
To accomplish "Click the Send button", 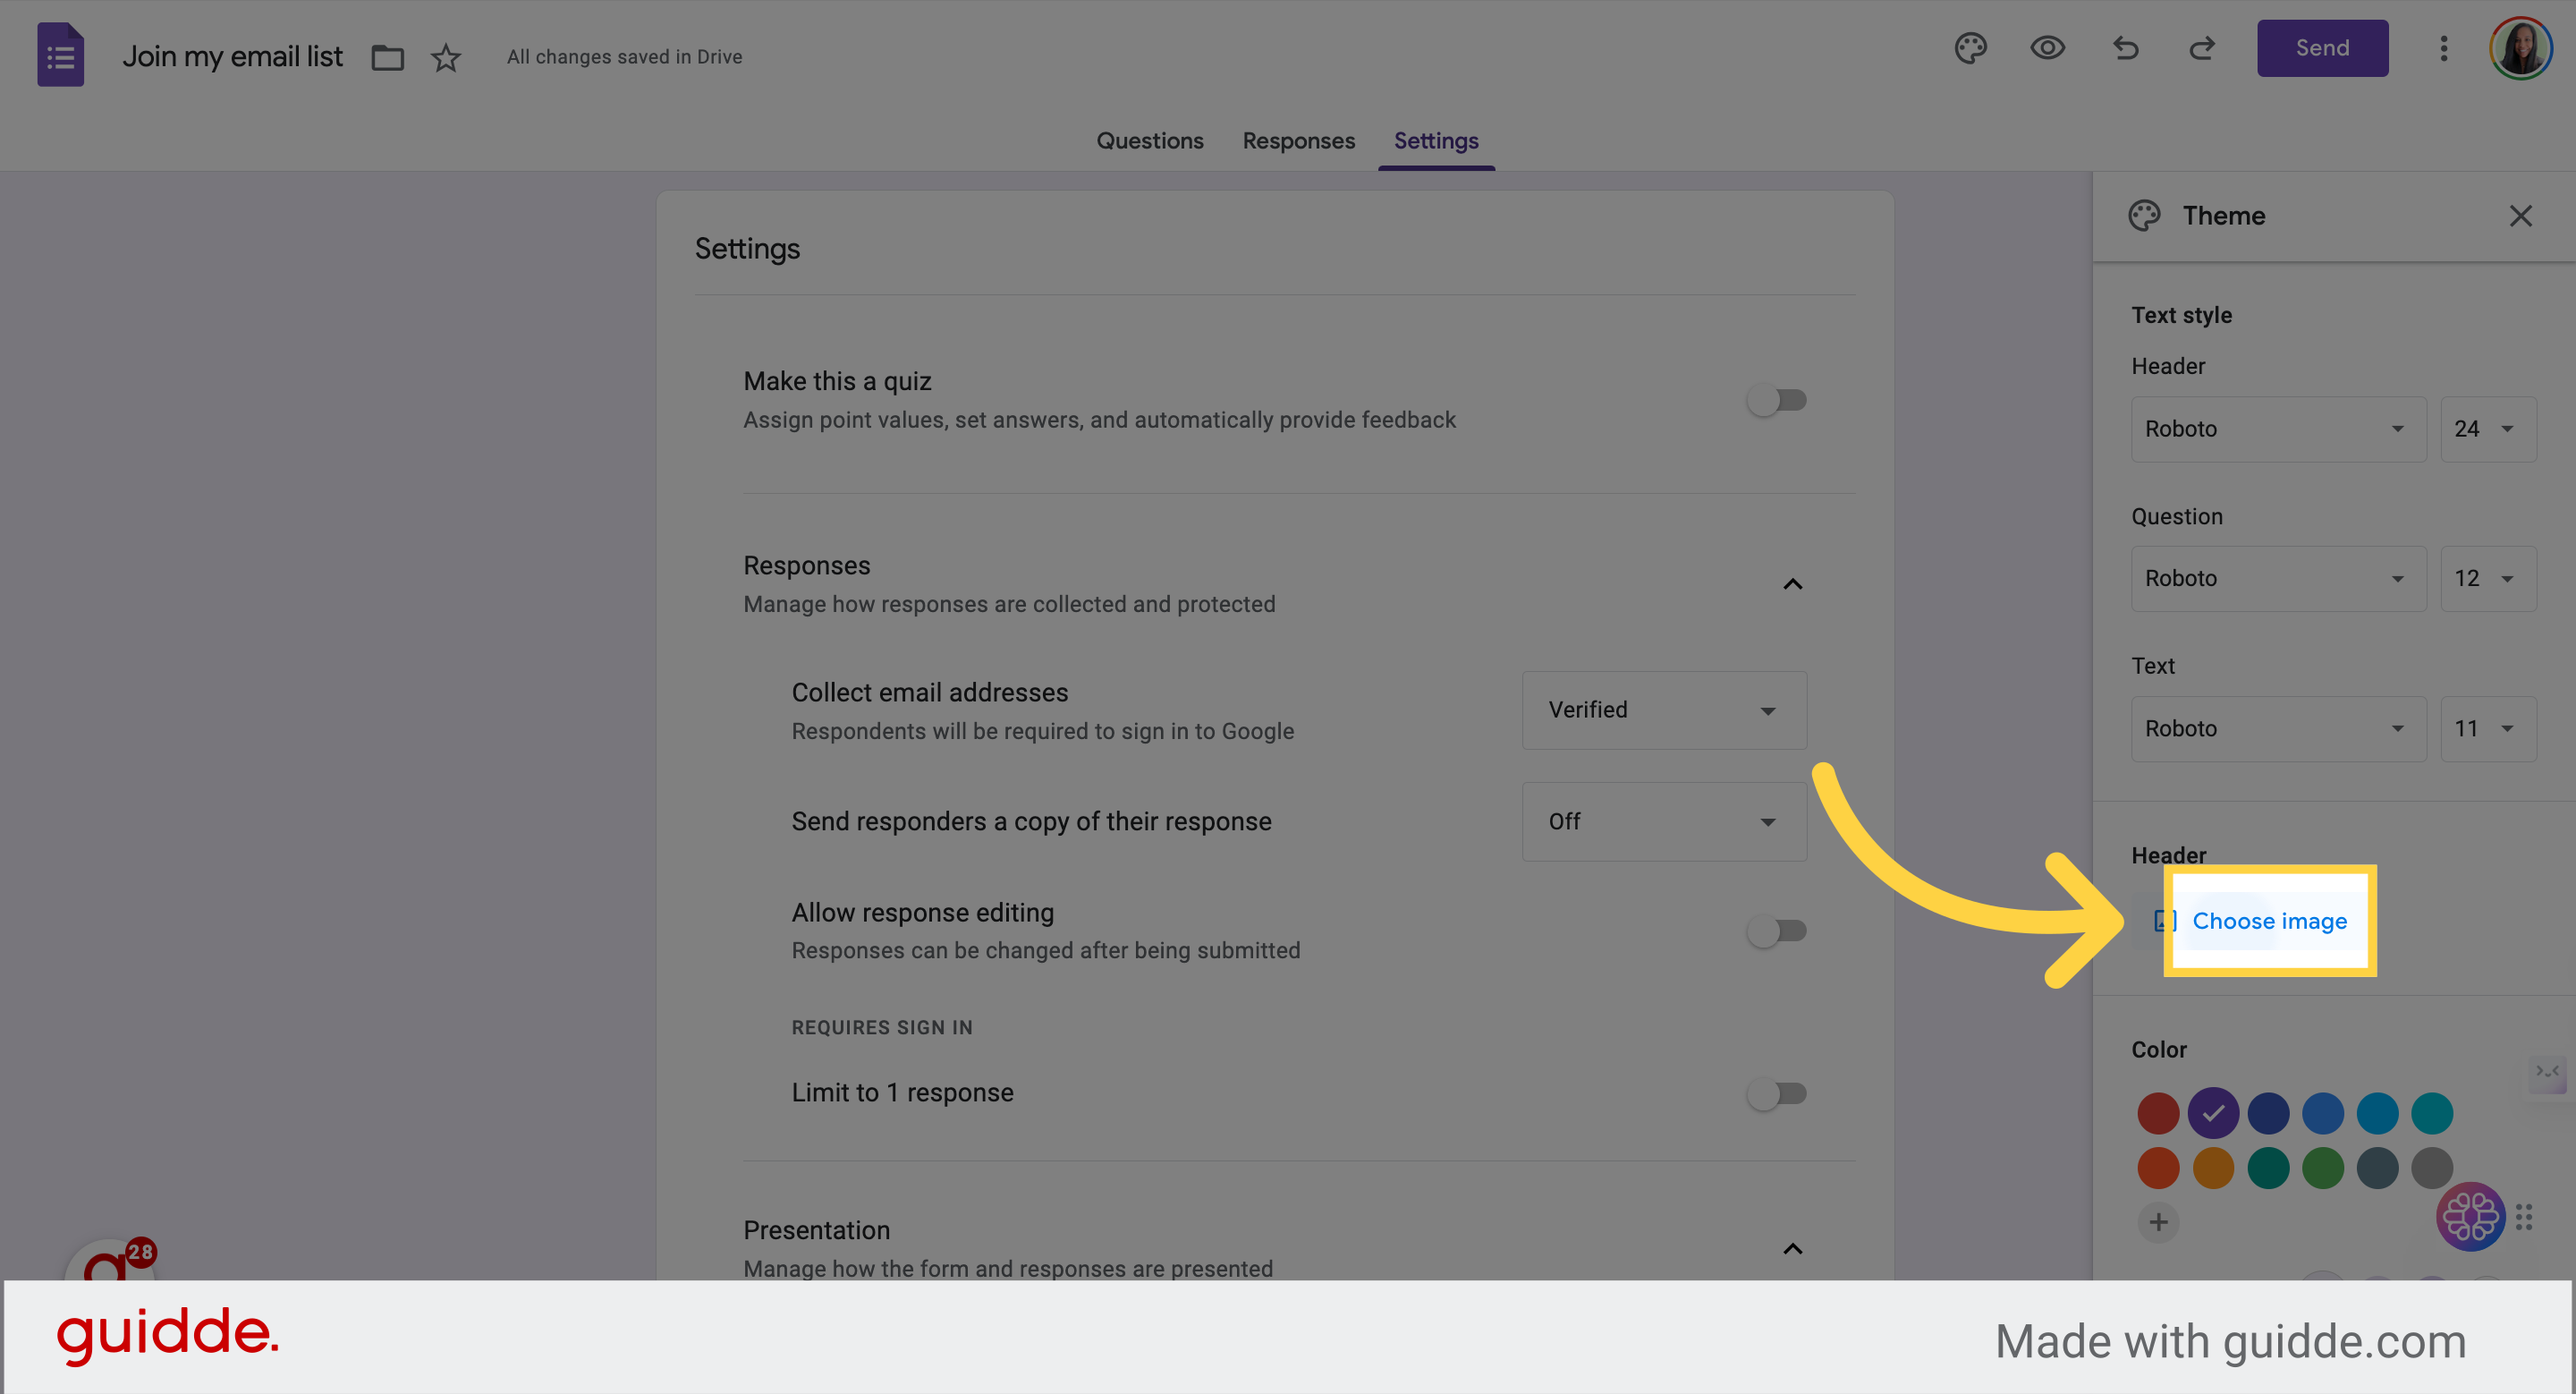I will [x=2322, y=48].
